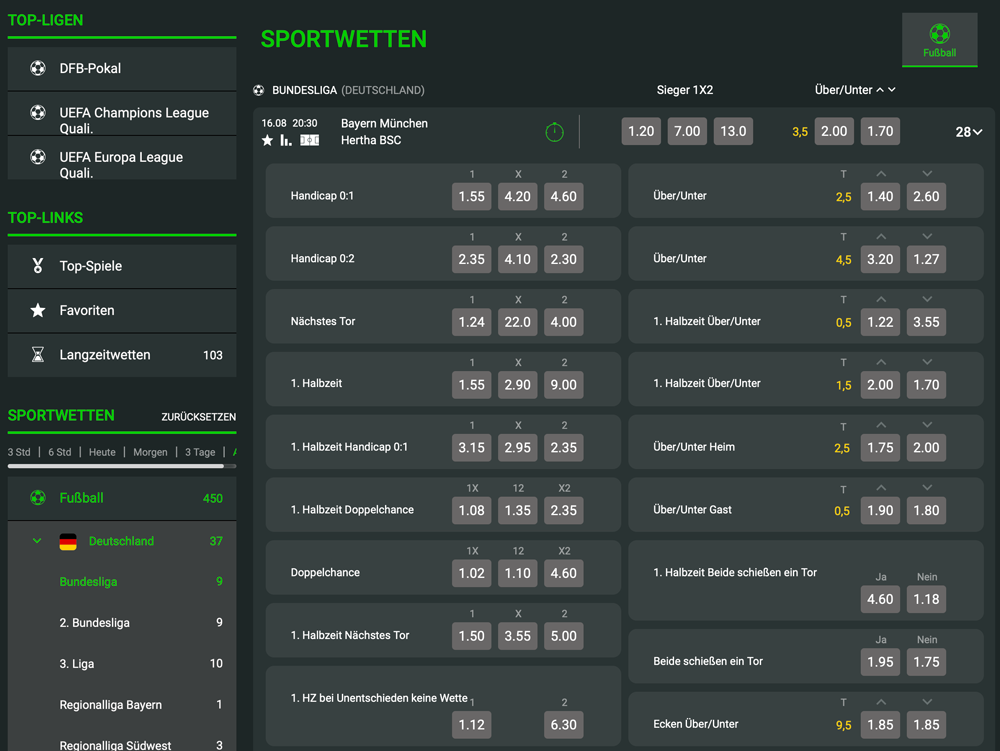1000x751 pixels.
Task: Pick Hertha BSC win odds 13.0
Action: tap(733, 131)
